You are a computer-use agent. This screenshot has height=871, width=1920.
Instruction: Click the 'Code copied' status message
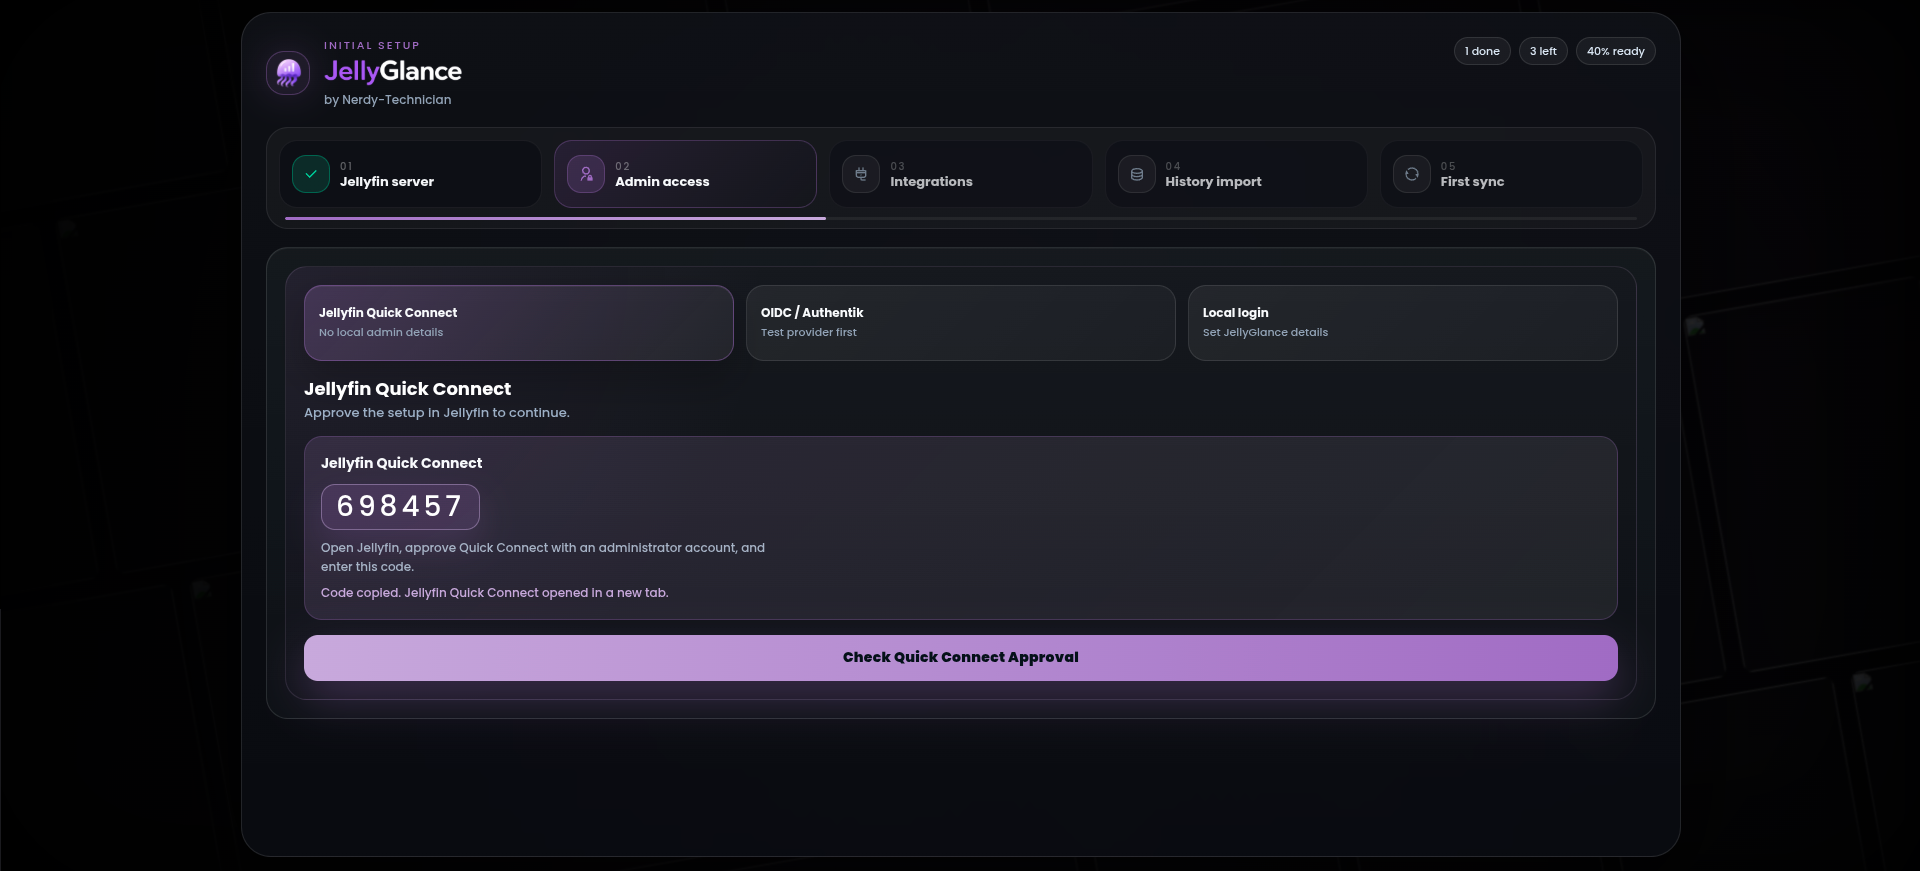tap(495, 593)
